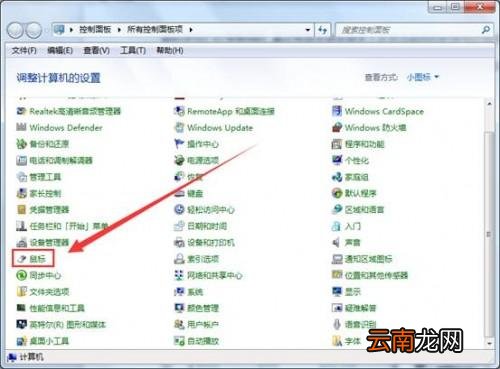This screenshot has width=500, height=369.
Task: Open 区域和语言 region and language link
Action: pyautogui.click(x=365, y=210)
